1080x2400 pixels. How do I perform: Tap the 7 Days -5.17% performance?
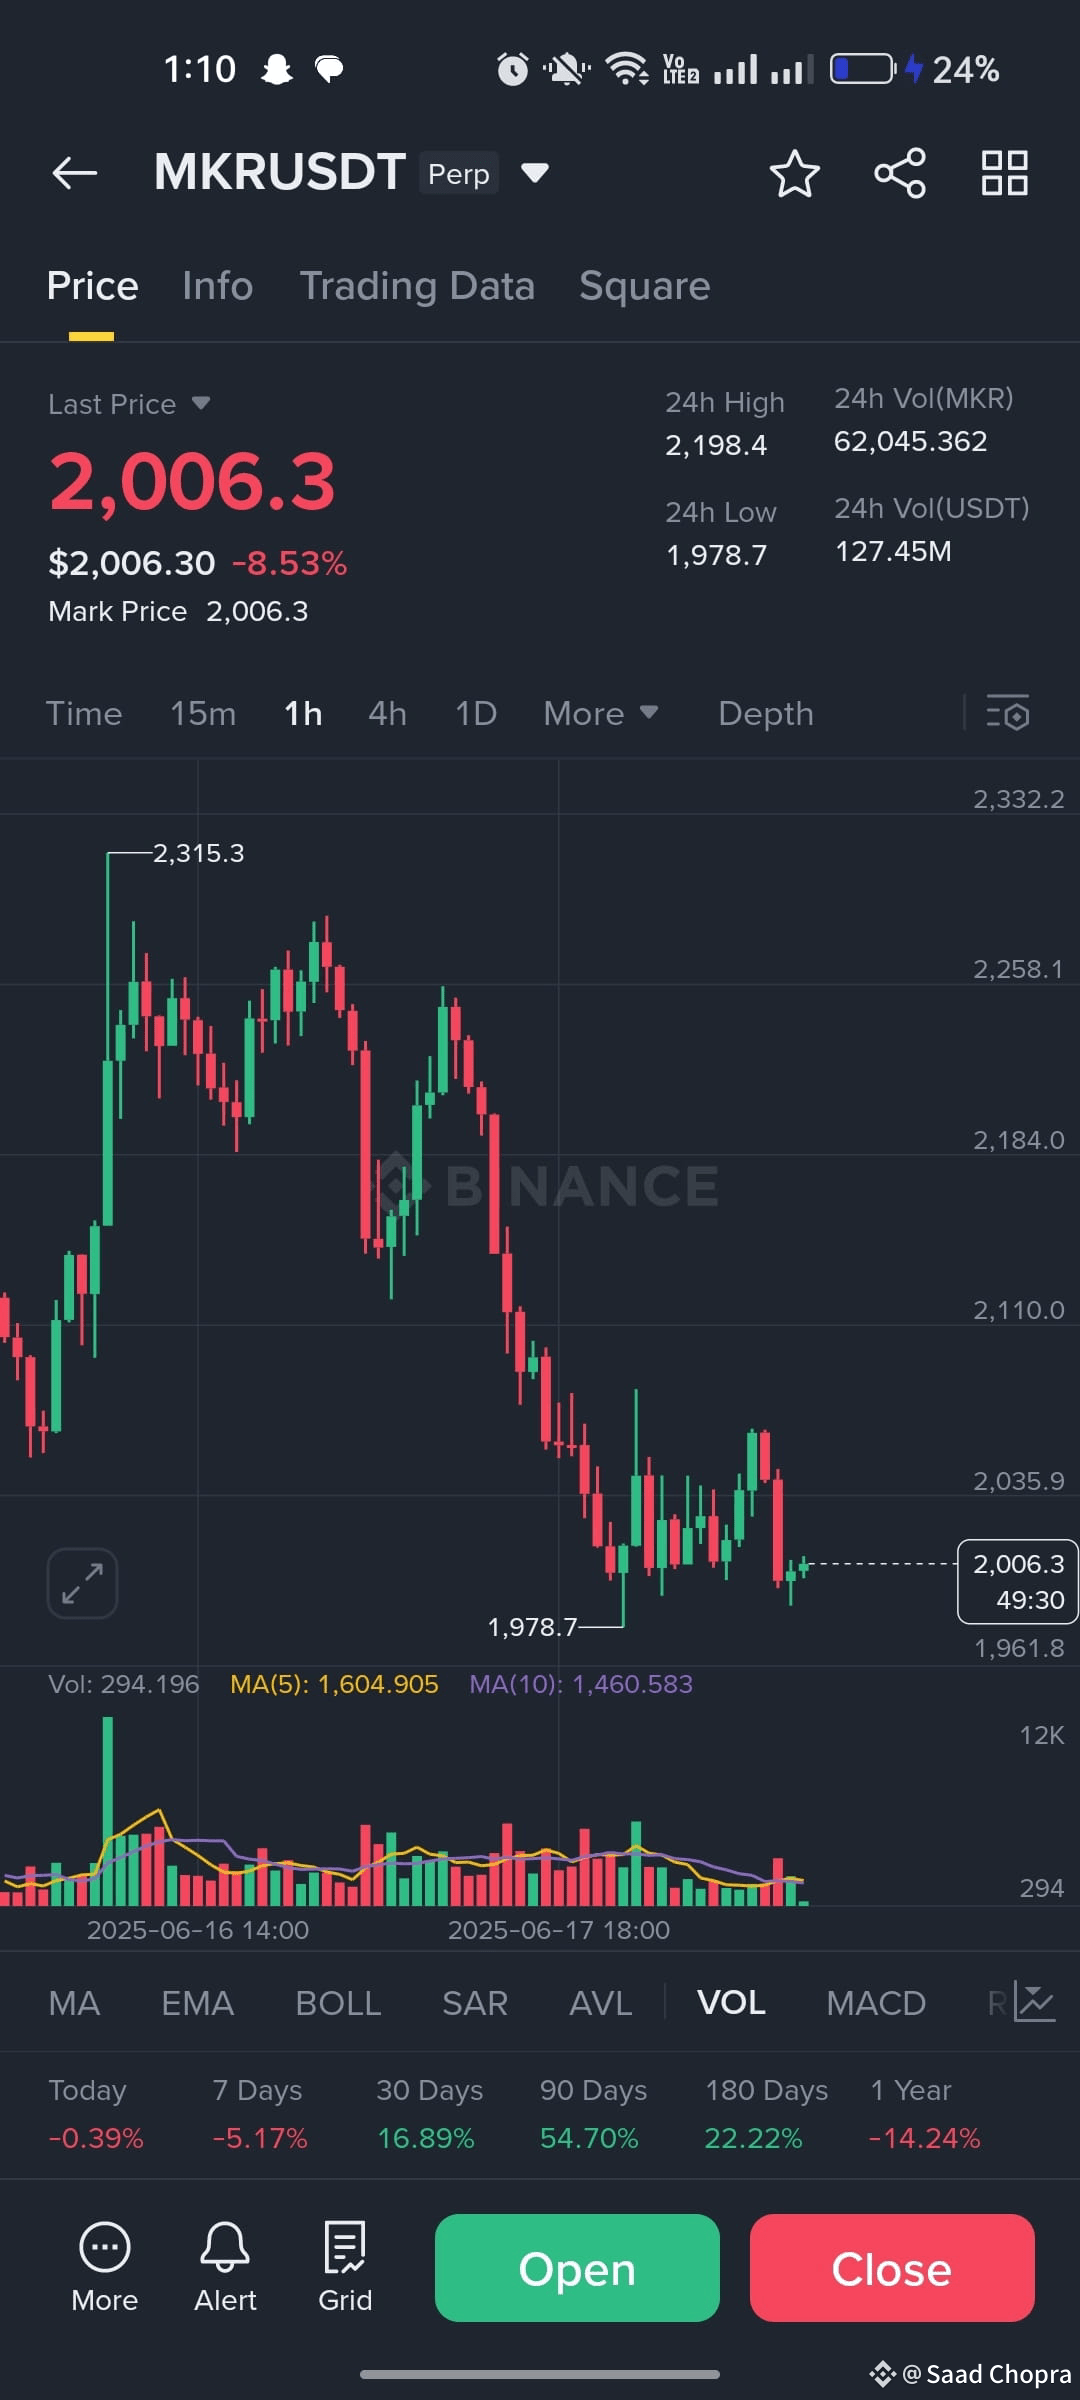coord(260,2114)
